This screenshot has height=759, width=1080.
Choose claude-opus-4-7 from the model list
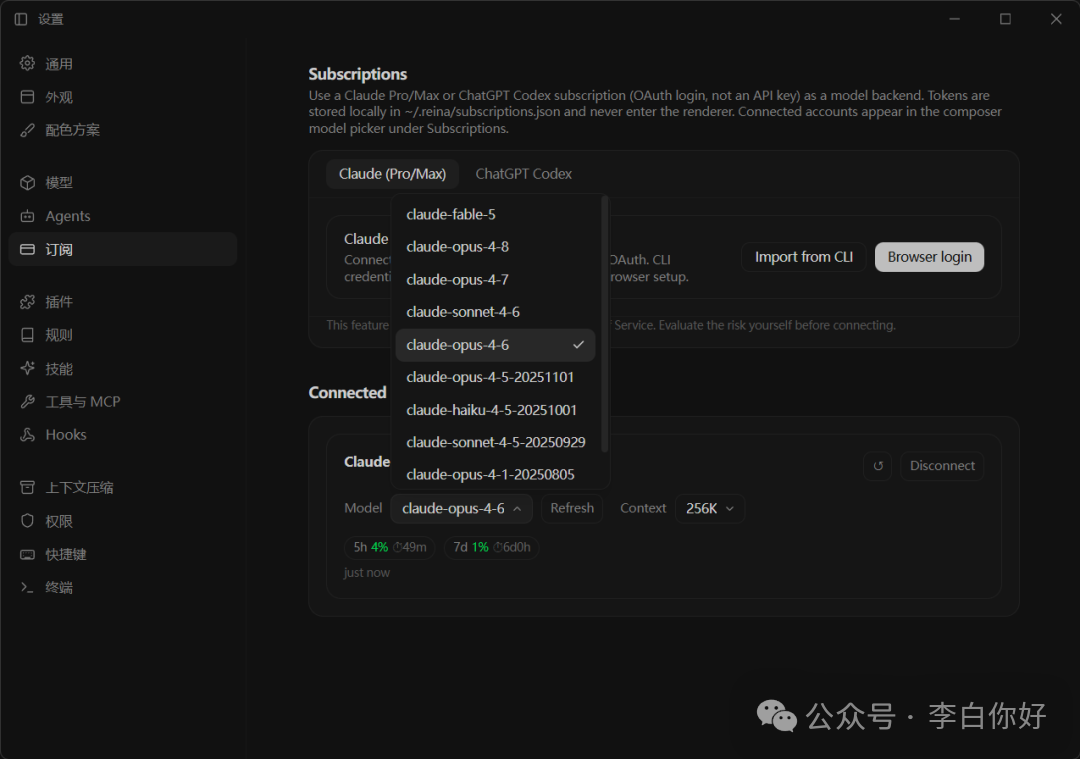point(495,280)
